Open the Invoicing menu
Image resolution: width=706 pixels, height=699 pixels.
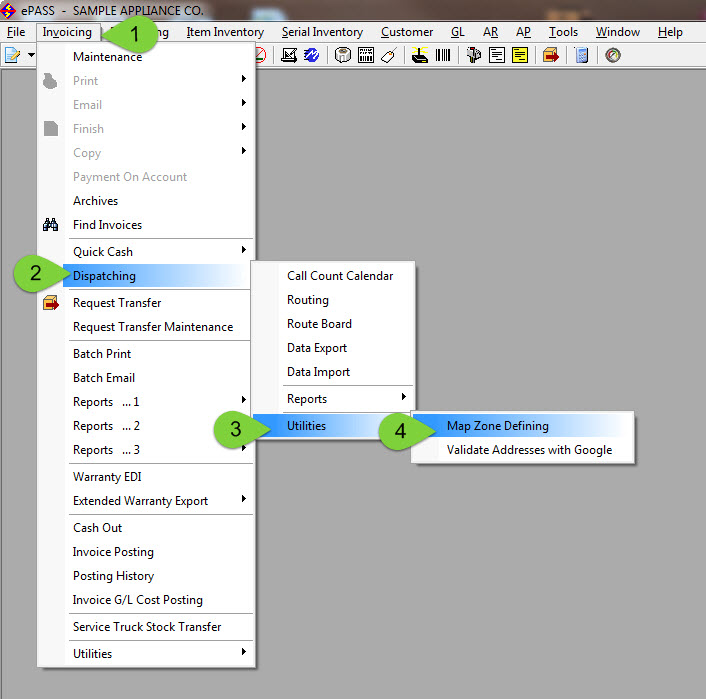(67, 32)
